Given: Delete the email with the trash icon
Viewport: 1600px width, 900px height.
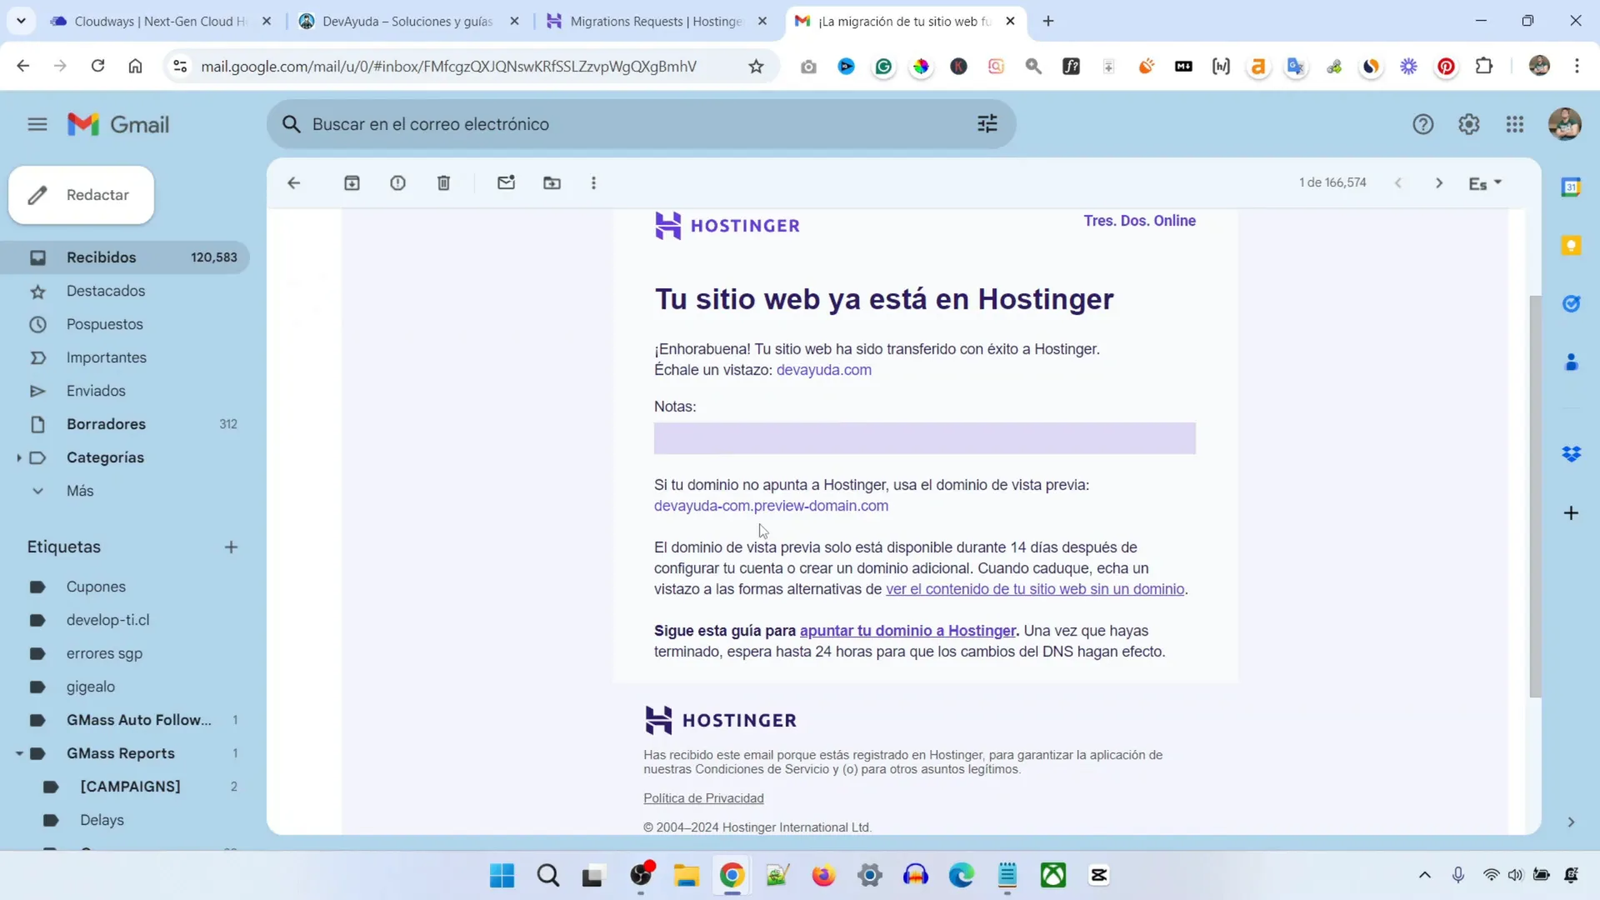Looking at the screenshot, I should click(x=444, y=182).
